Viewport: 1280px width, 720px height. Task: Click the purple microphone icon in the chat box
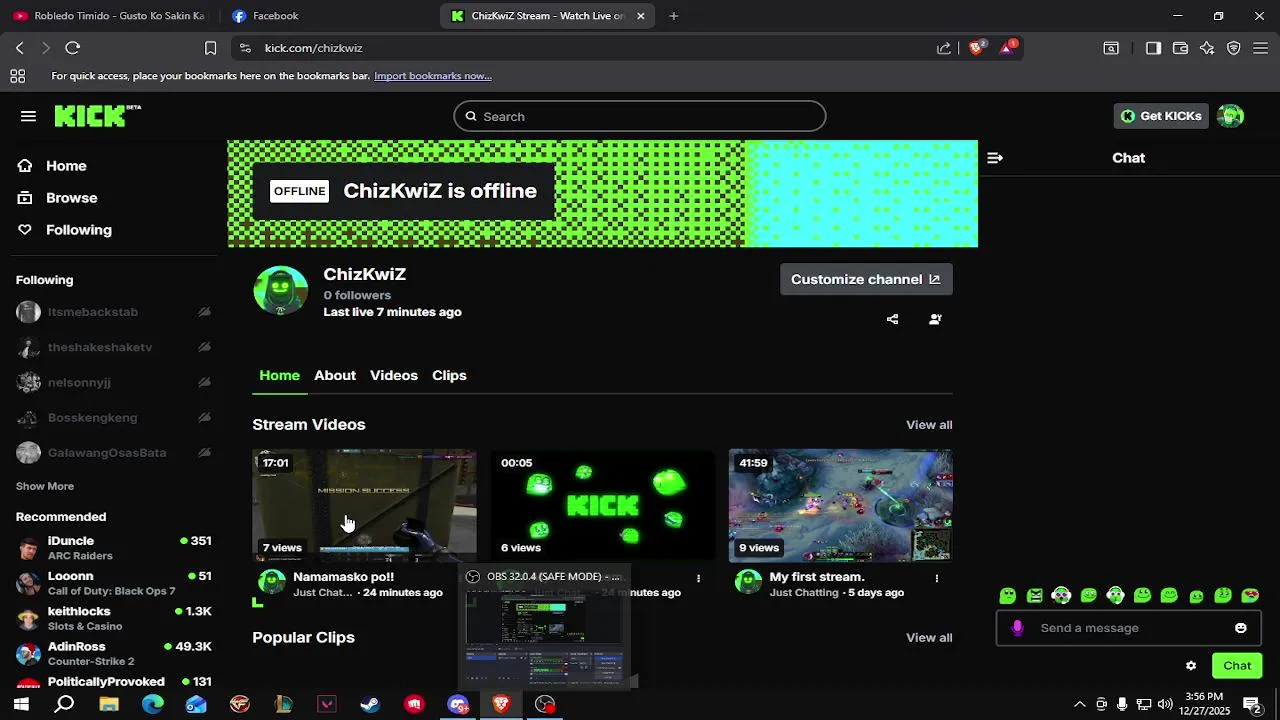pos(1018,628)
